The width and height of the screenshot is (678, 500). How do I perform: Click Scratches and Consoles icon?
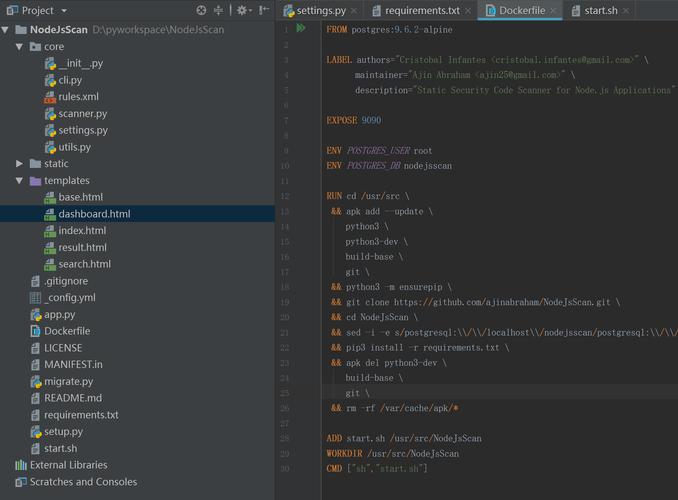click(x=21, y=482)
